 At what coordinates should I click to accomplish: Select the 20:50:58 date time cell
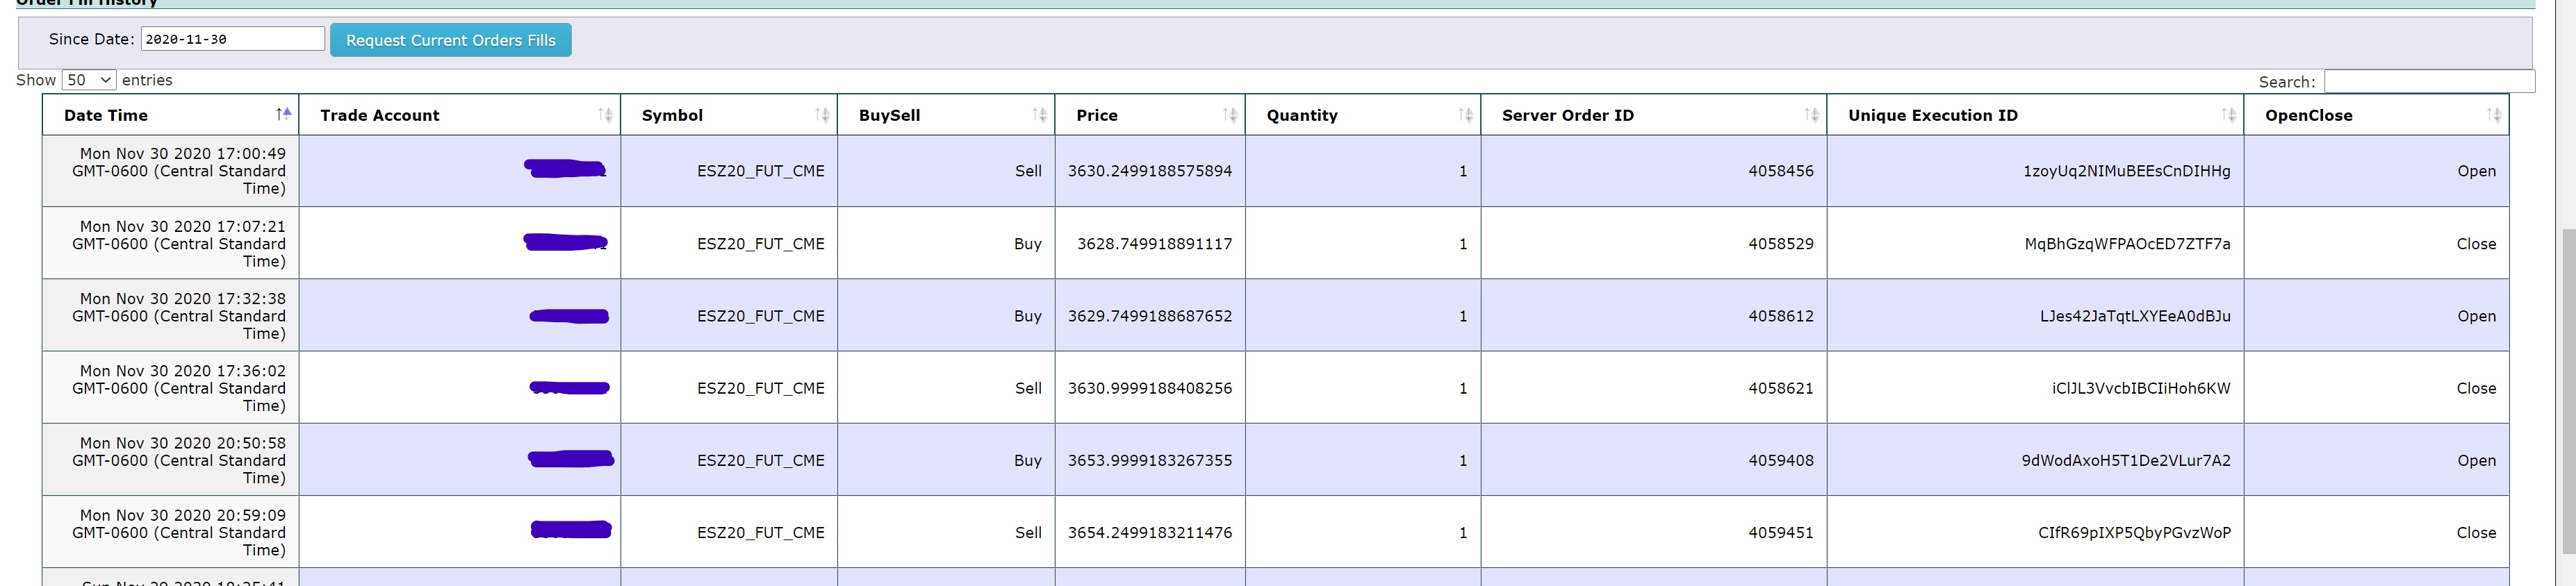click(x=171, y=460)
